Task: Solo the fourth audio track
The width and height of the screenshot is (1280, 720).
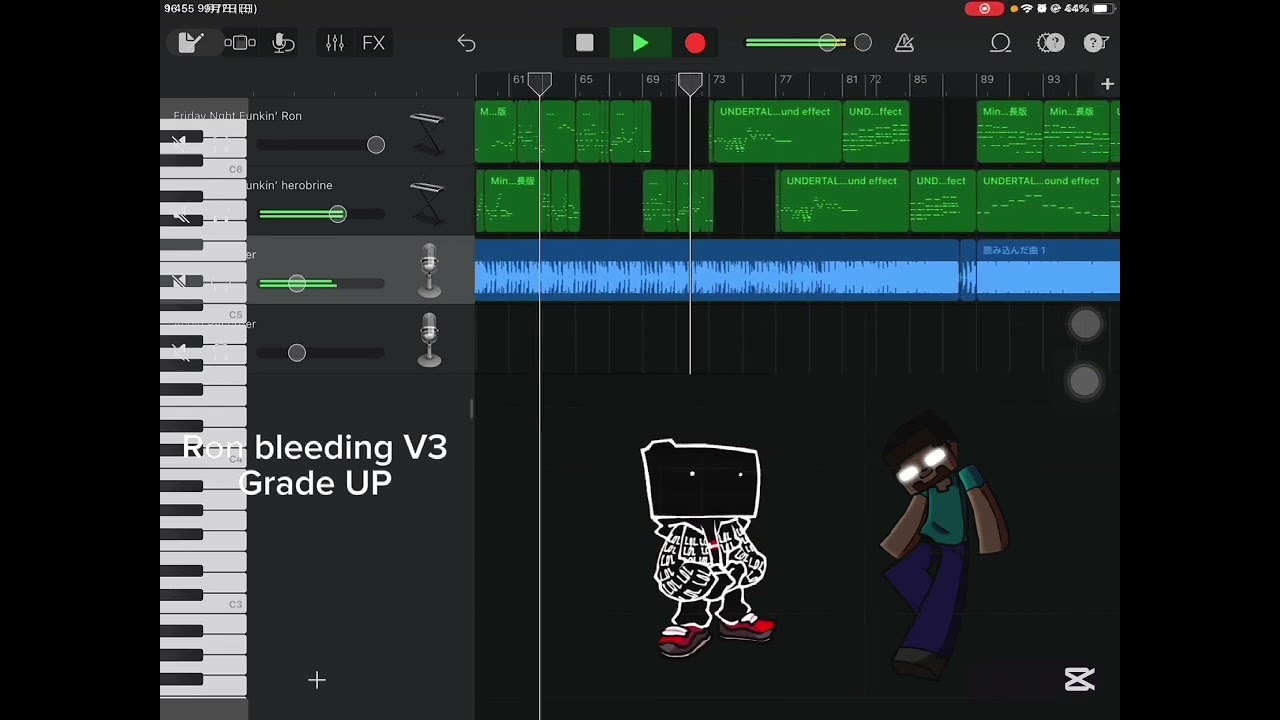Action: pos(221,352)
